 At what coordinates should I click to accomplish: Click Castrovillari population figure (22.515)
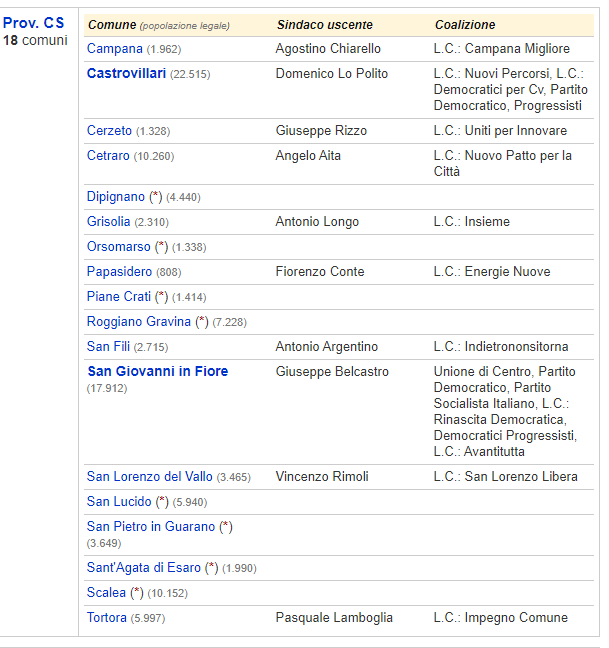(x=190, y=74)
